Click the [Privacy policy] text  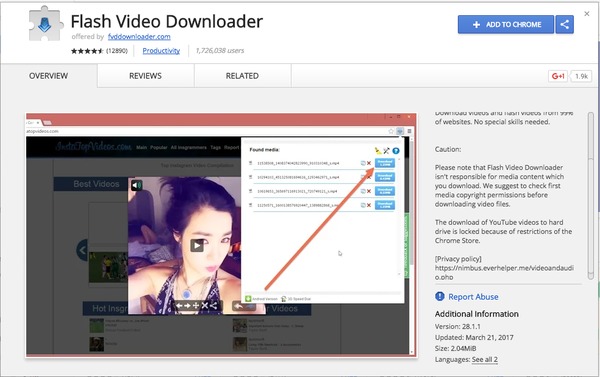458,259
